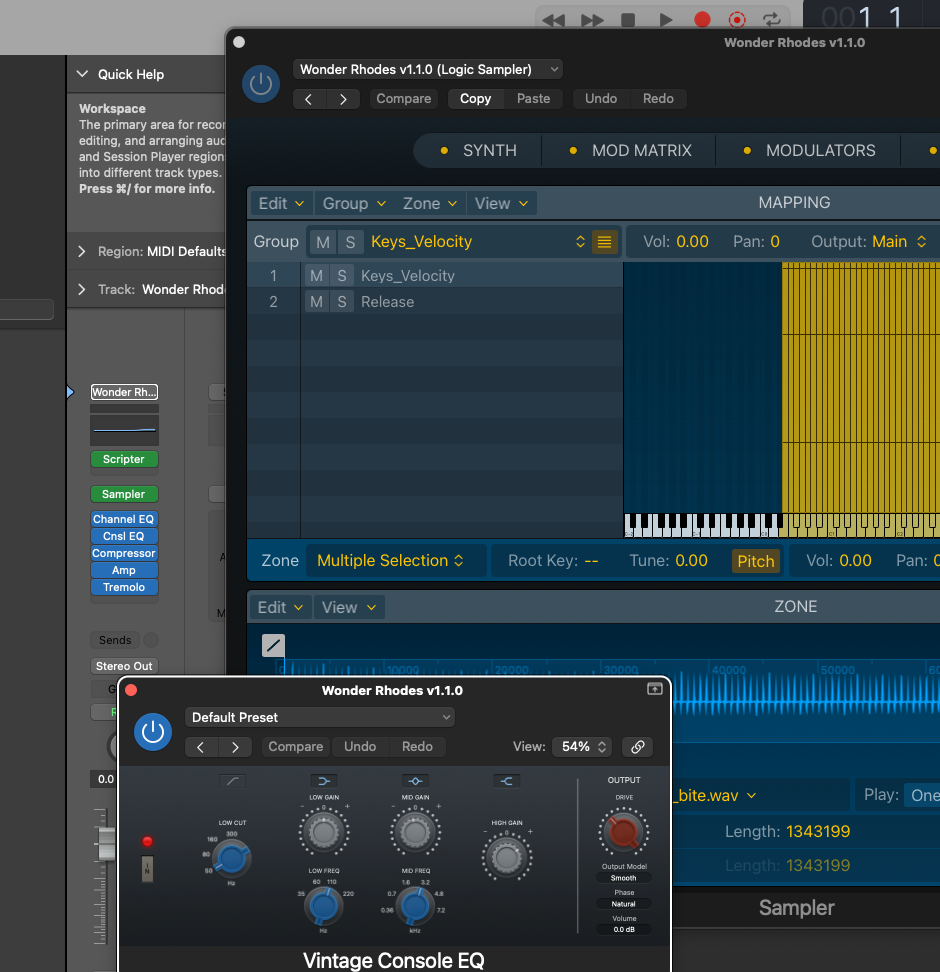Click the Sampler Paste button
This screenshot has width=940, height=972.
[x=533, y=99]
